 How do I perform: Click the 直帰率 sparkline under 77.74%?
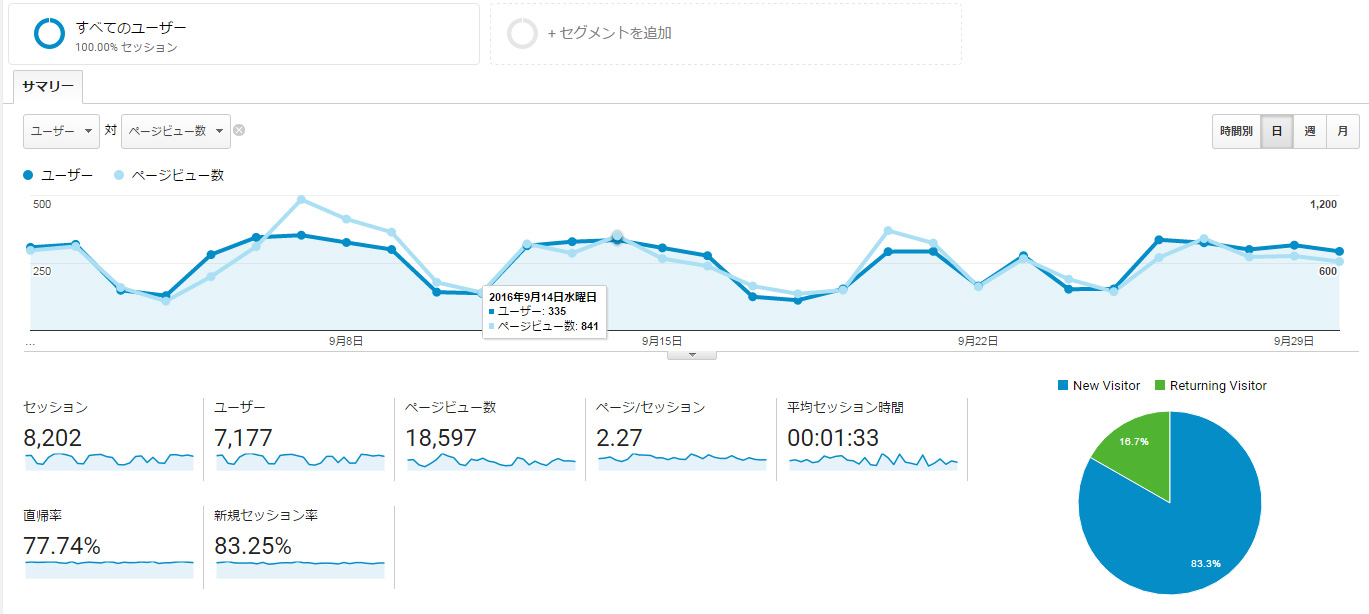tap(109, 568)
